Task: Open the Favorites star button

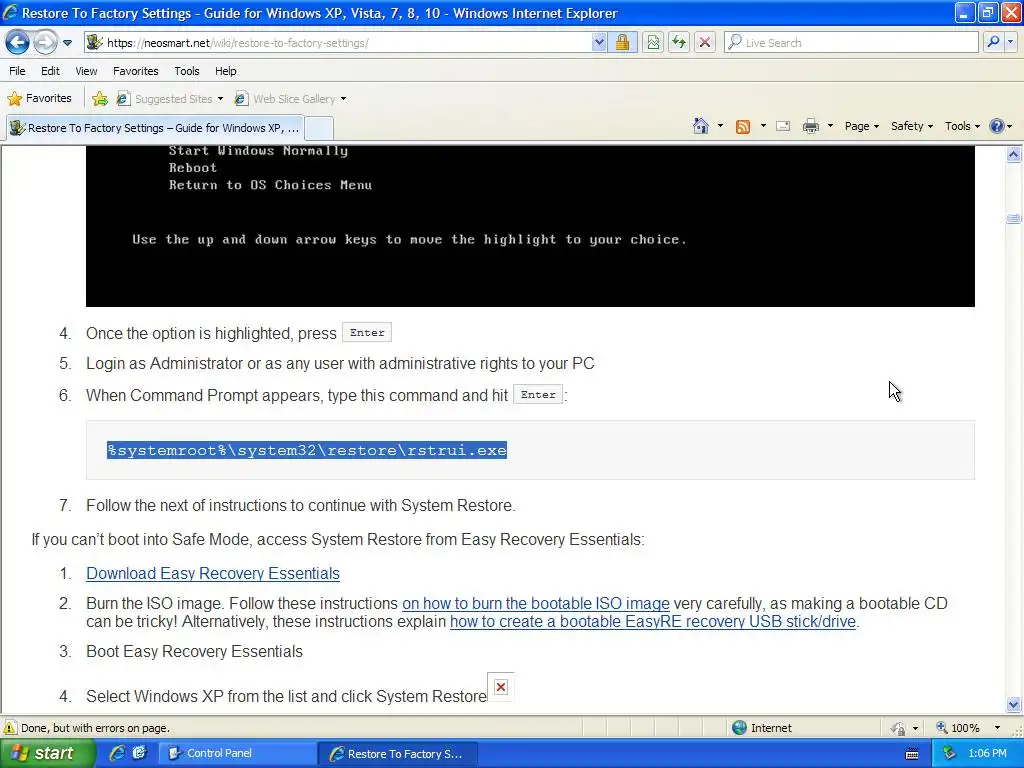Action: pos(39,99)
